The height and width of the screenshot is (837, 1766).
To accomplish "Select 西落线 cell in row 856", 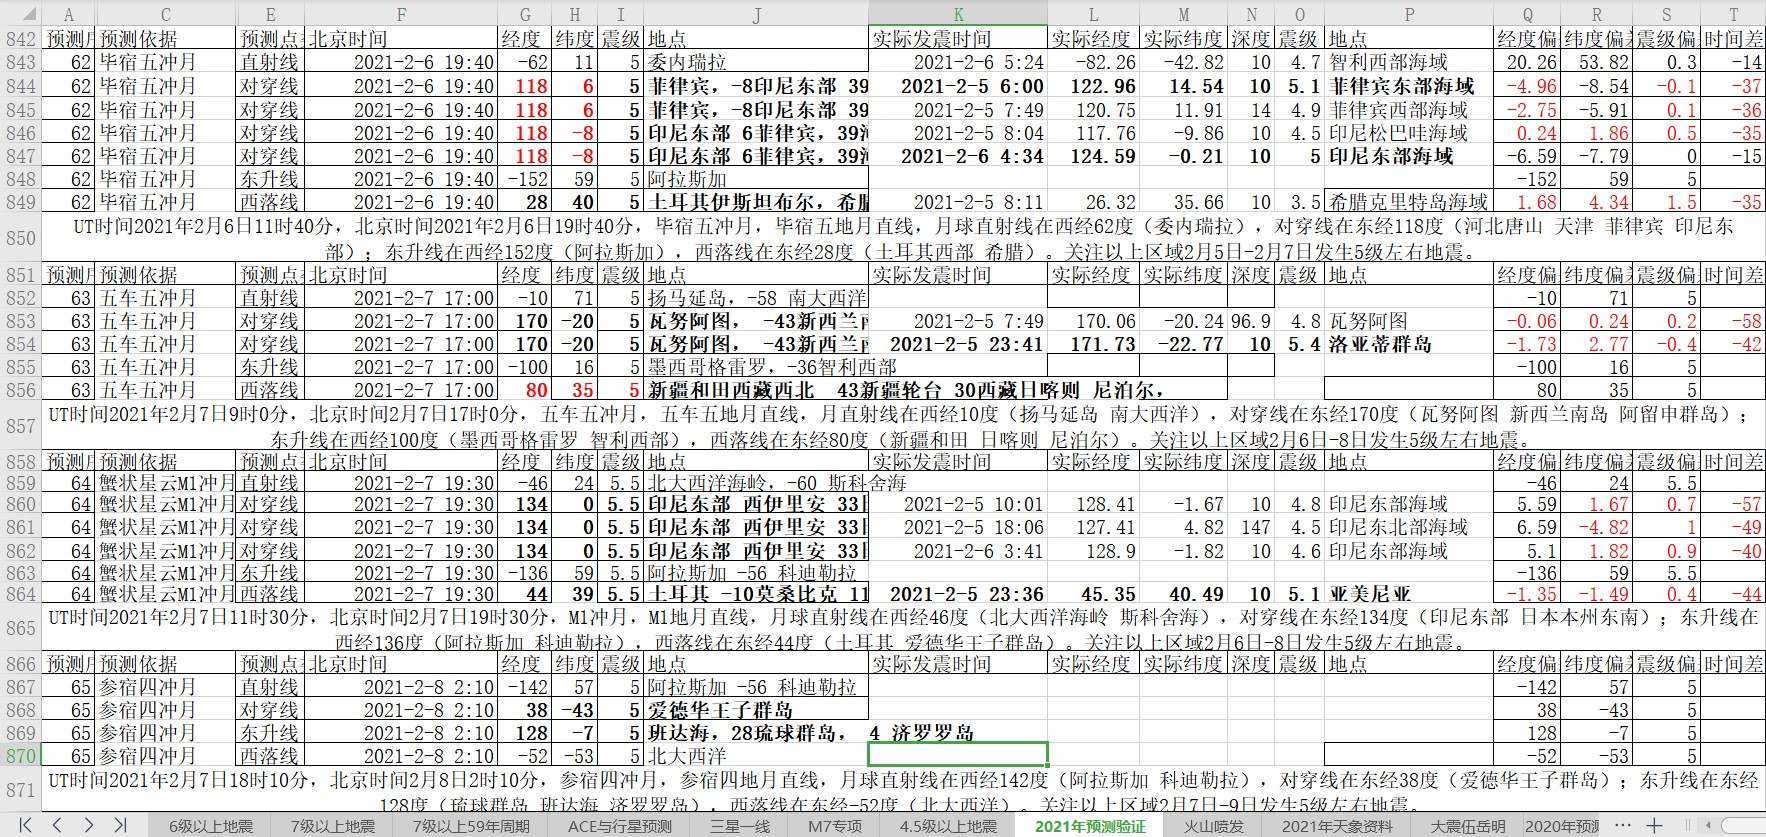I will click(x=270, y=390).
